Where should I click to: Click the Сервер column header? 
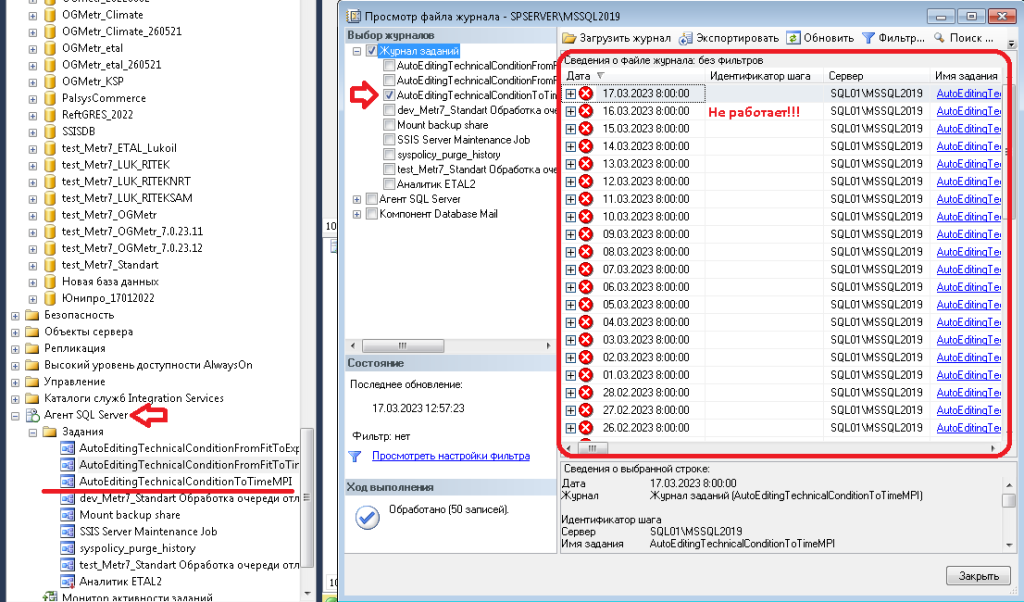coord(877,76)
